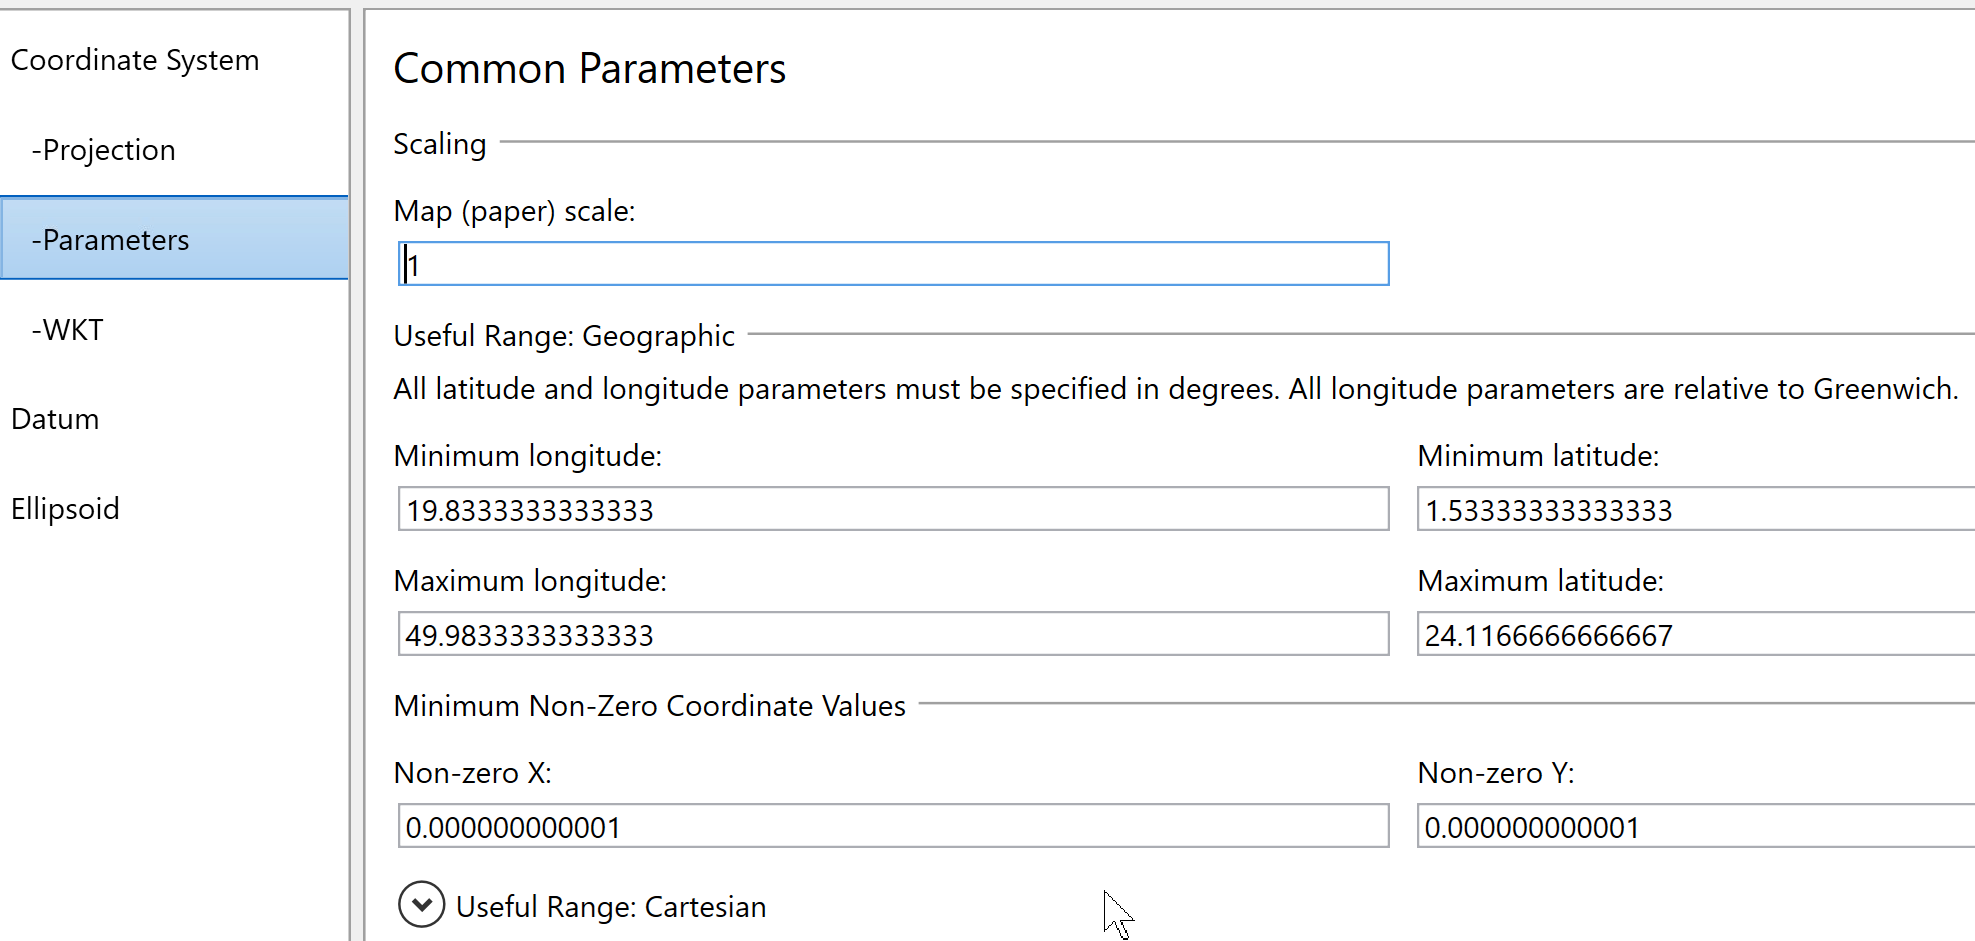The height and width of the screenshot is (941, 1975).
Task: Select the -Projection sidebar item
Action: point(104,151)
